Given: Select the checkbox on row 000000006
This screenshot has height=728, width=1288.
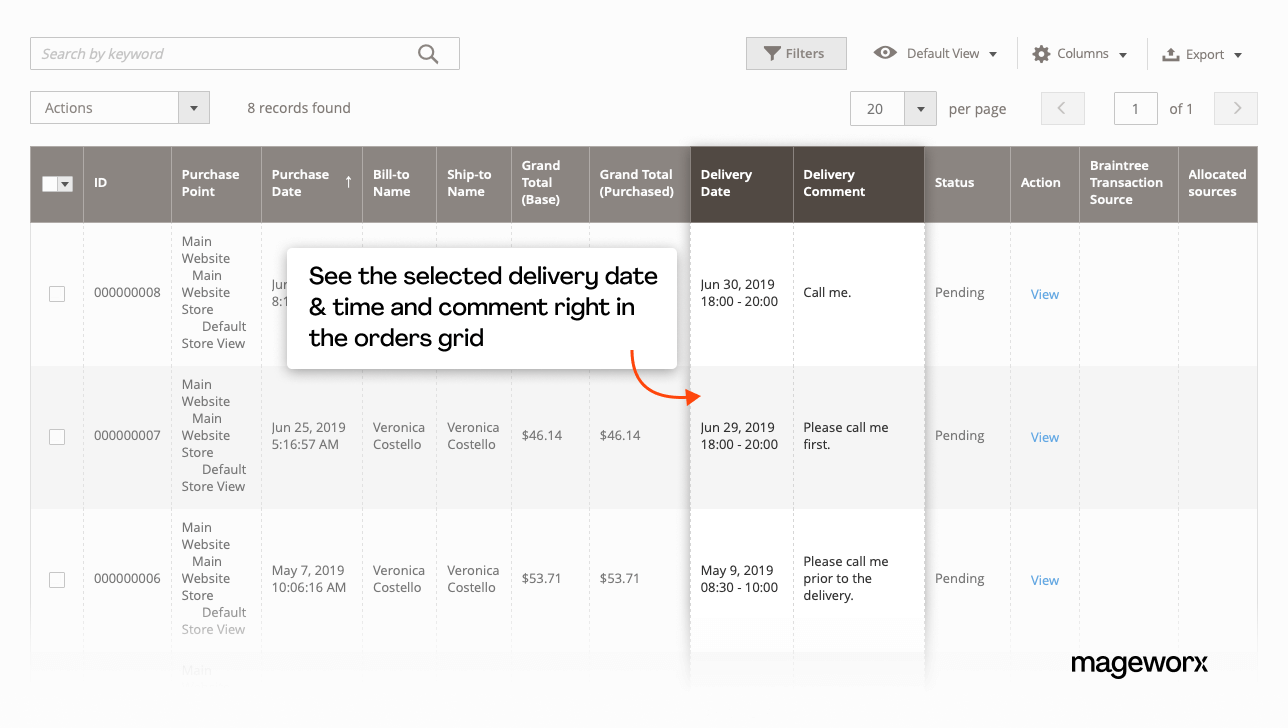Looking at the screenshot, I should (57, 580).
